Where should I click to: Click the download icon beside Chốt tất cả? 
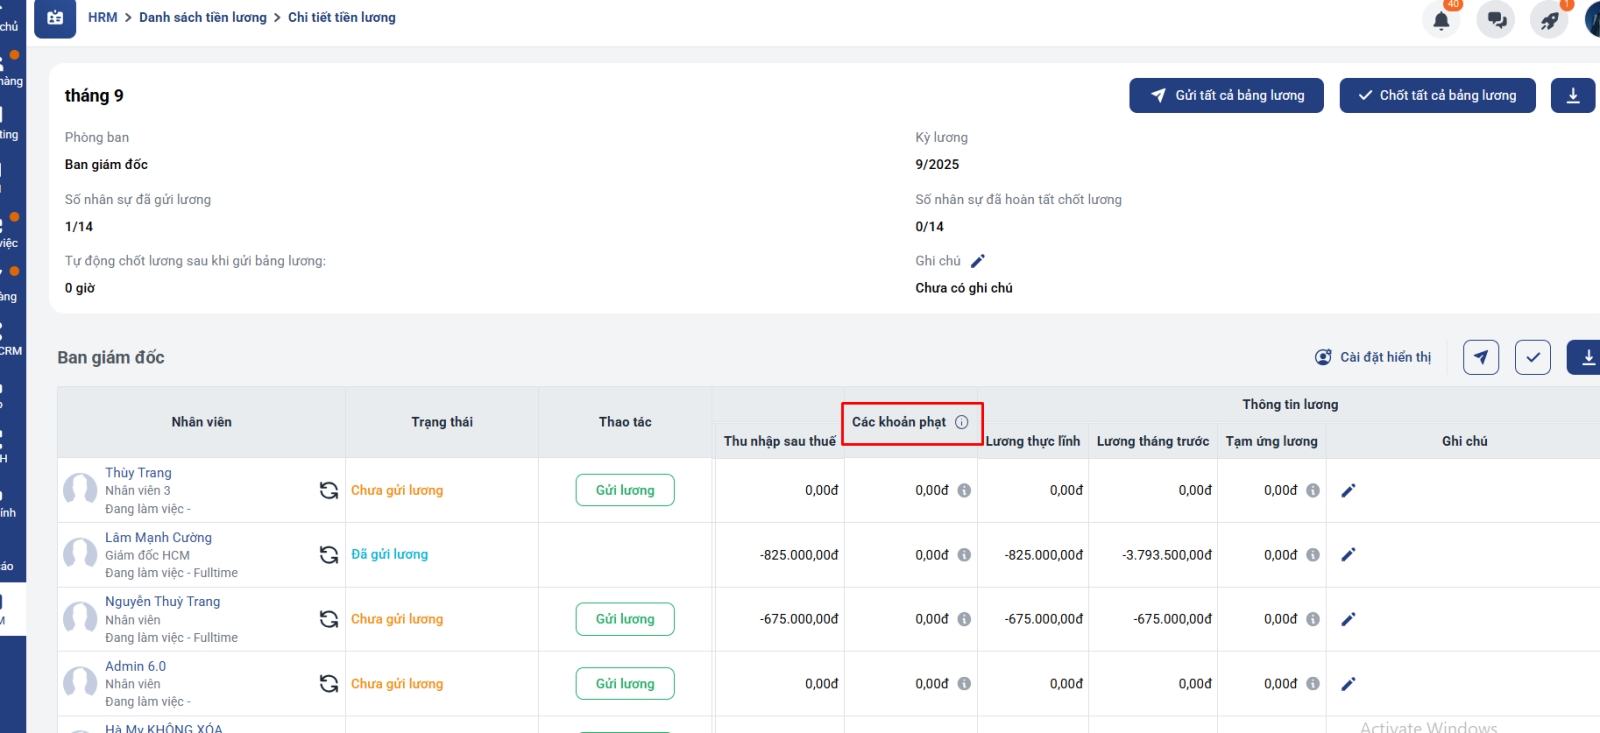coord(1572,96)
